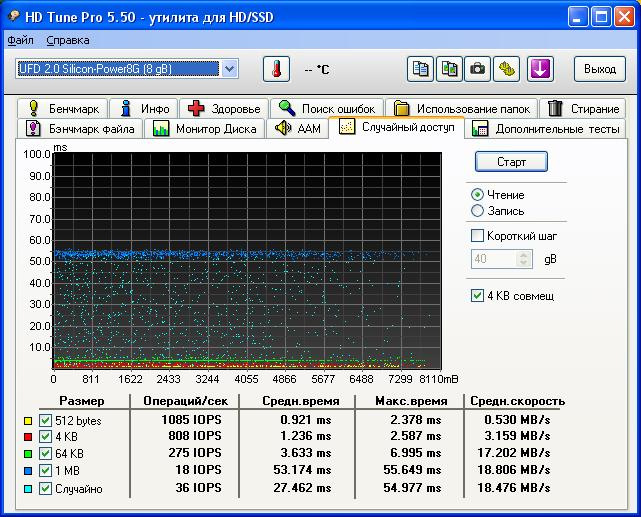
Task: Click the HD Tune title bar icon
Action: coord(14,17)
